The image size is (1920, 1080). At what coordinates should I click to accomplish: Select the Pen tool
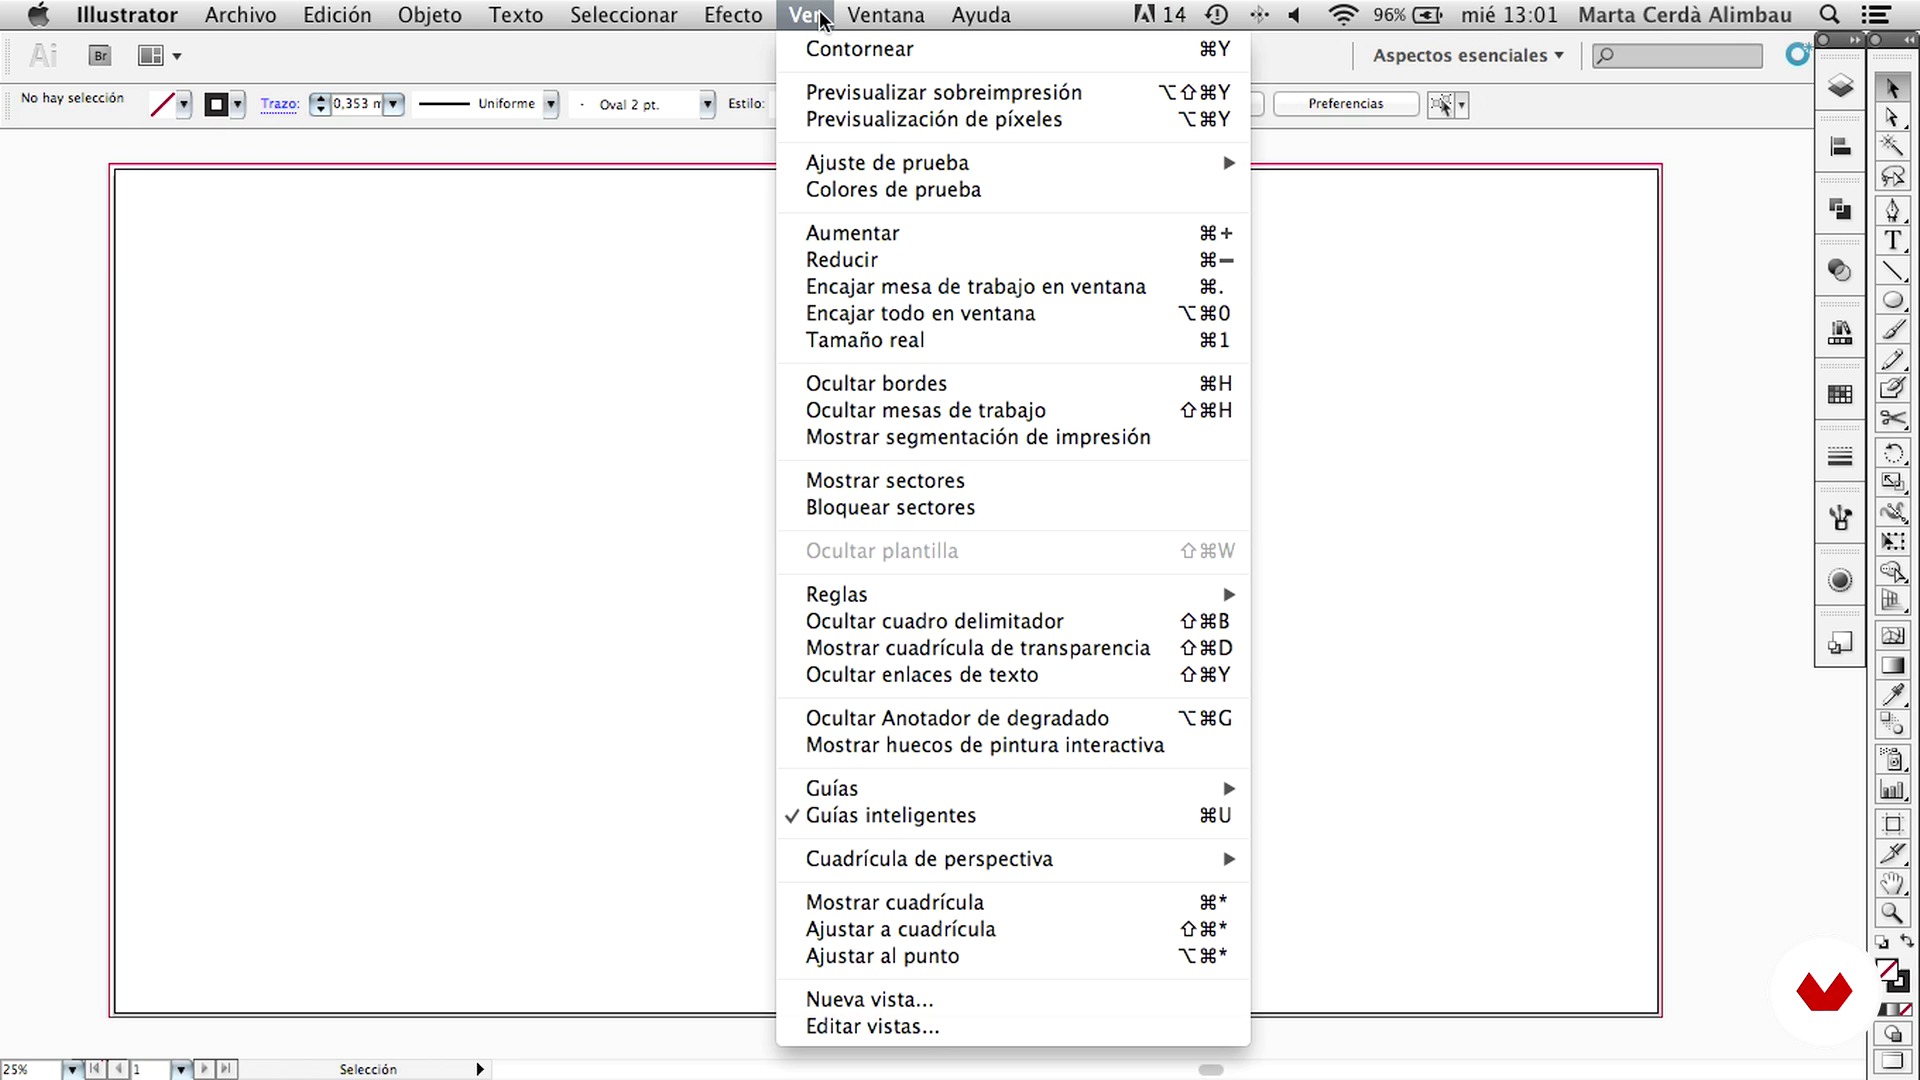[x=1892, y=210]
